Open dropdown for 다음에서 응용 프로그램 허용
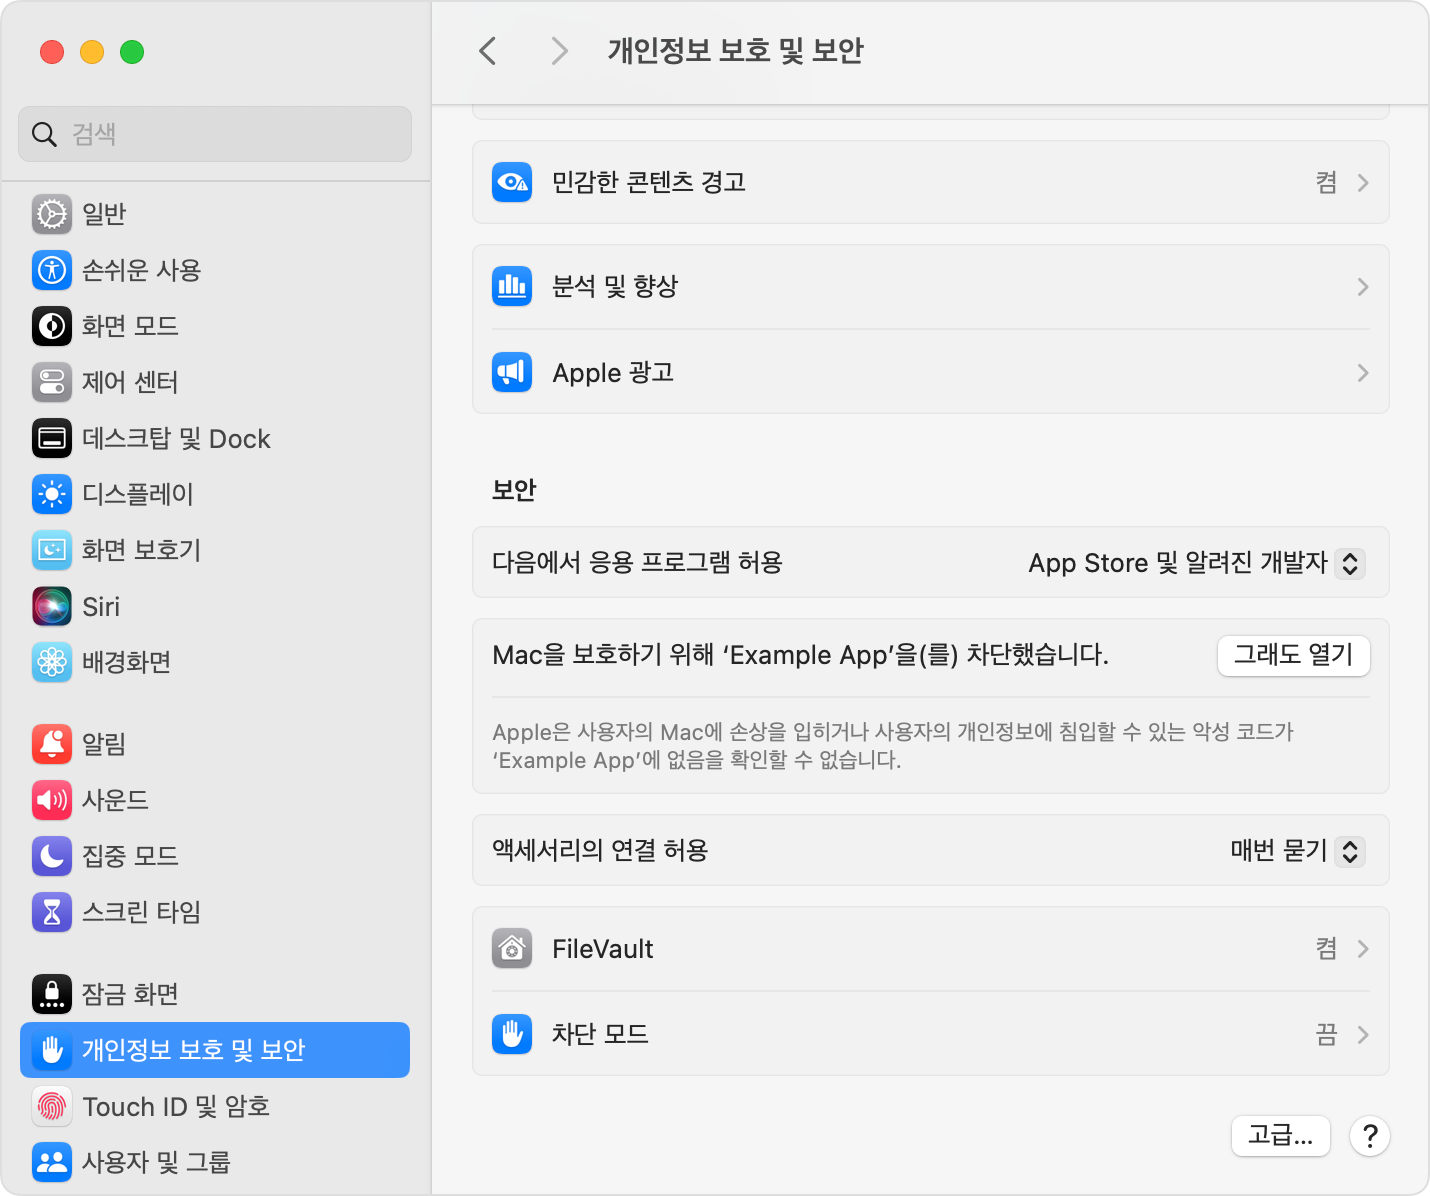The height and width of the screenshot is (1196, 1430). point(1350,563)
